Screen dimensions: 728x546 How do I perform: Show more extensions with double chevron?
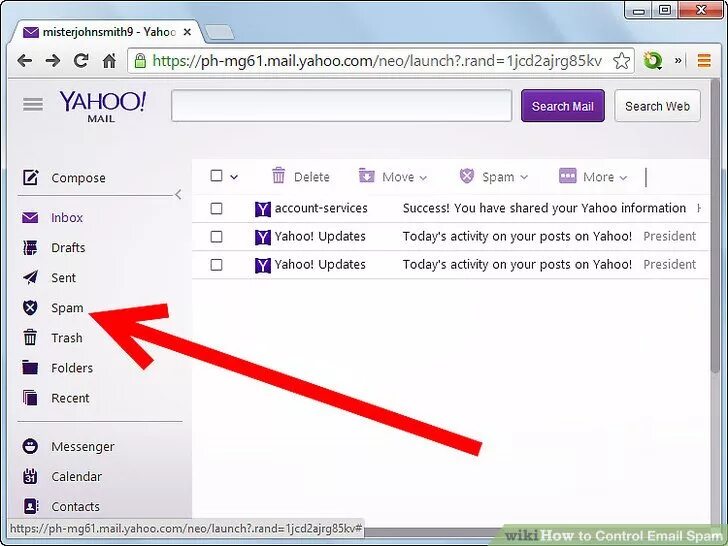click(x=678, y=60)
